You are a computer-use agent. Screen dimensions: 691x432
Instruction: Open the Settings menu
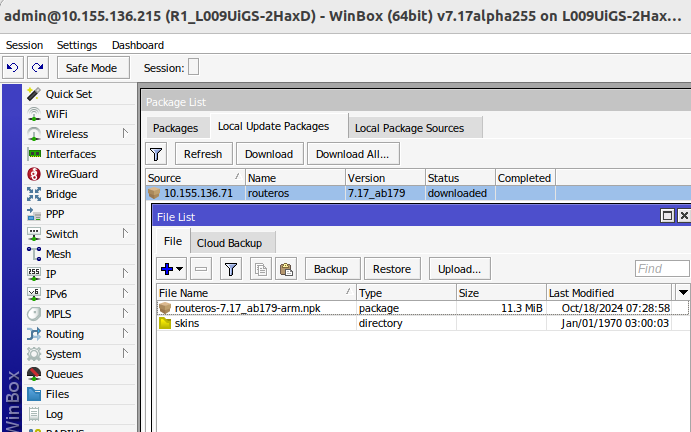(77, 45)
